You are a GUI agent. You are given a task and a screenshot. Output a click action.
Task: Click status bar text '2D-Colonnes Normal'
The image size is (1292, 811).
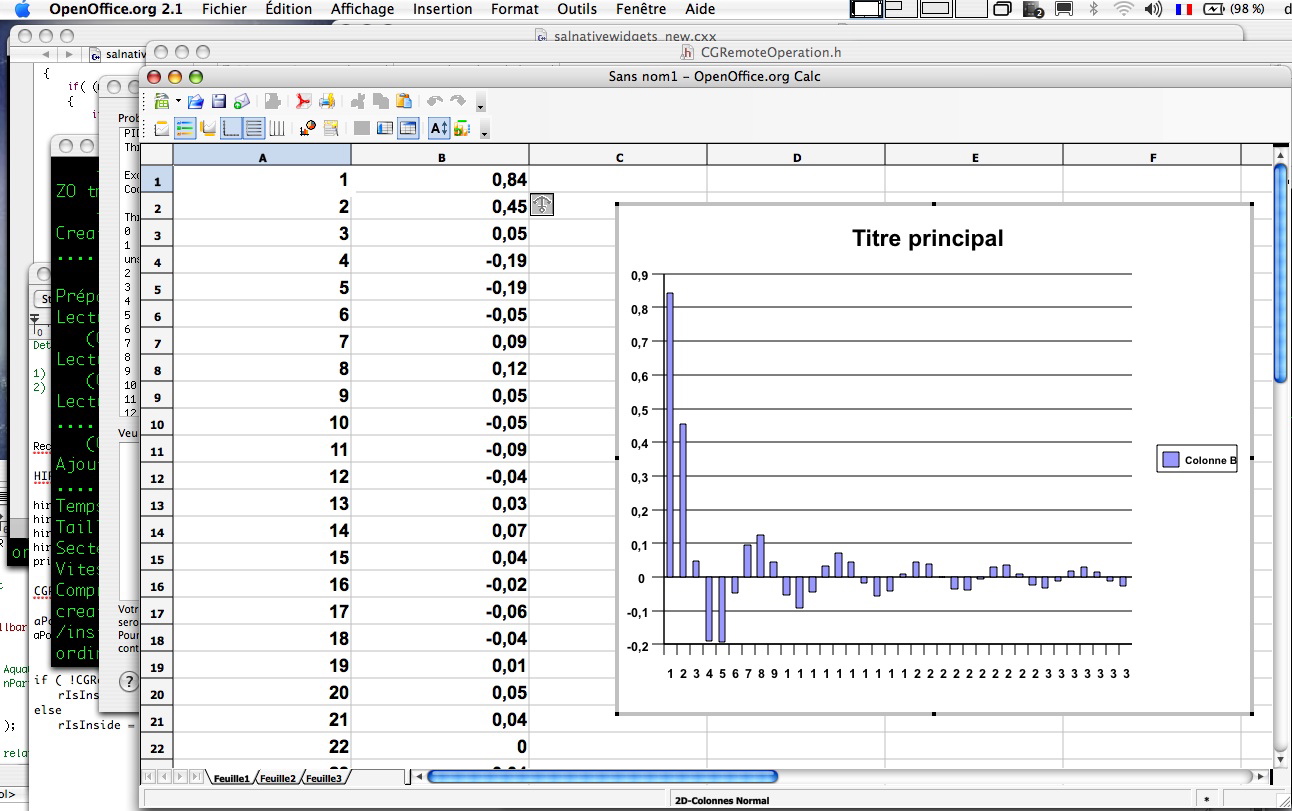(722, 800)
